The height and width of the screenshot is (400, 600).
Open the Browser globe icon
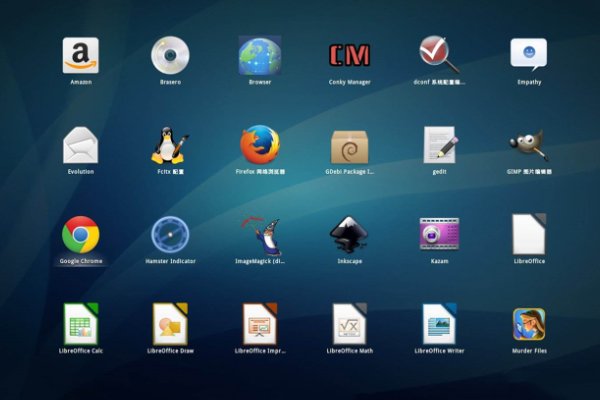point(259,55)
